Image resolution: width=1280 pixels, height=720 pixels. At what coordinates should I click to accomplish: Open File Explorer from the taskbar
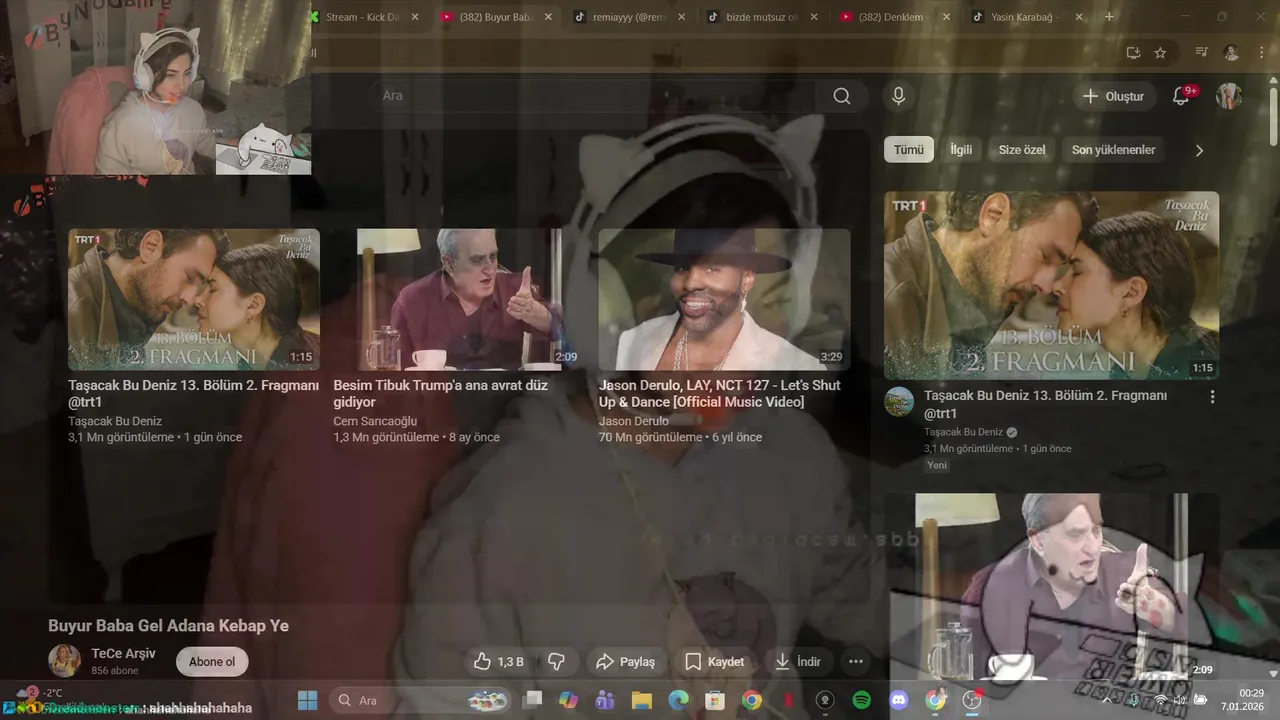click(x=641, y=700)
